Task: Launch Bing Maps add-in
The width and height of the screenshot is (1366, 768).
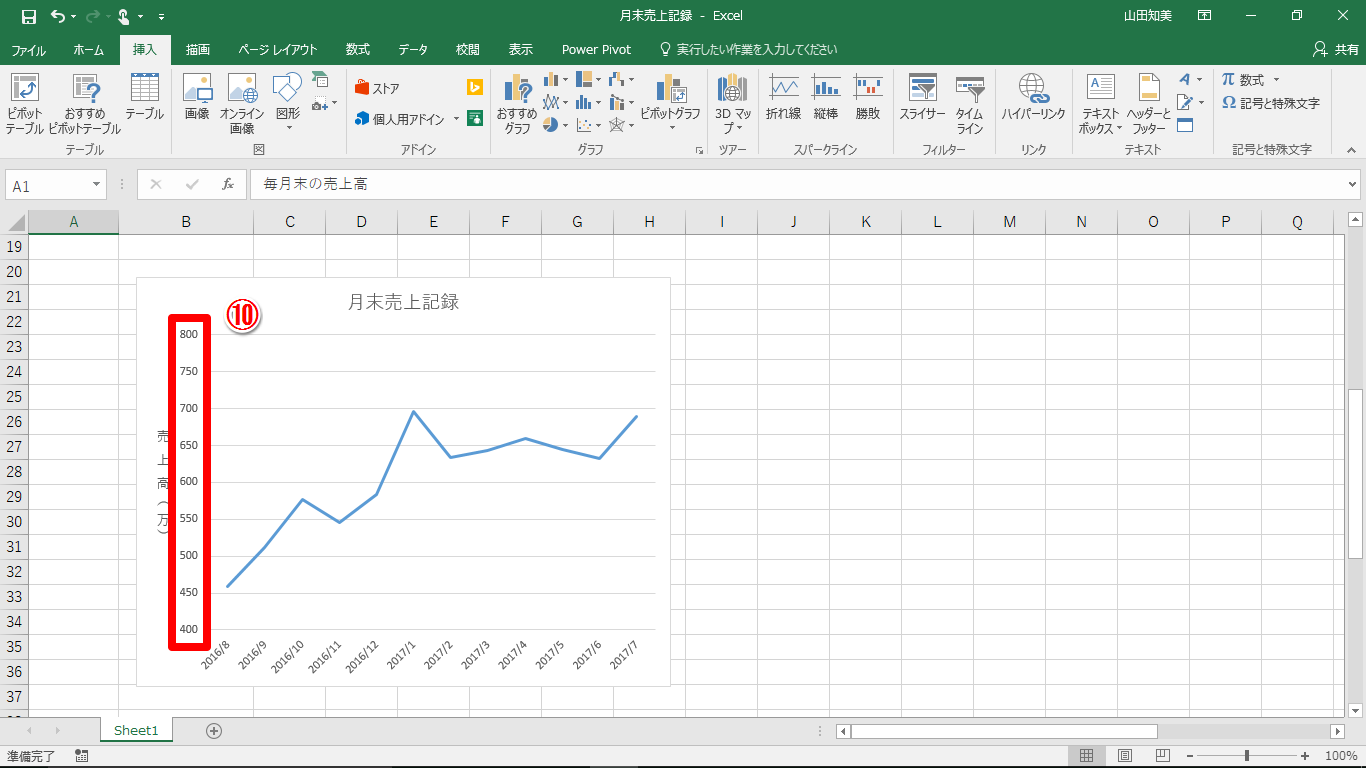Action: pos(475,88)
